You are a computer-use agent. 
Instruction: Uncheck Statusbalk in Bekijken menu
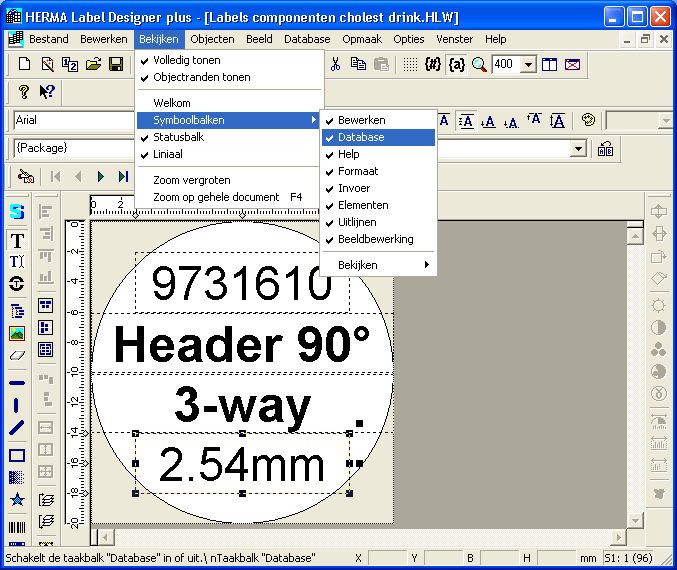coord(178,137)
